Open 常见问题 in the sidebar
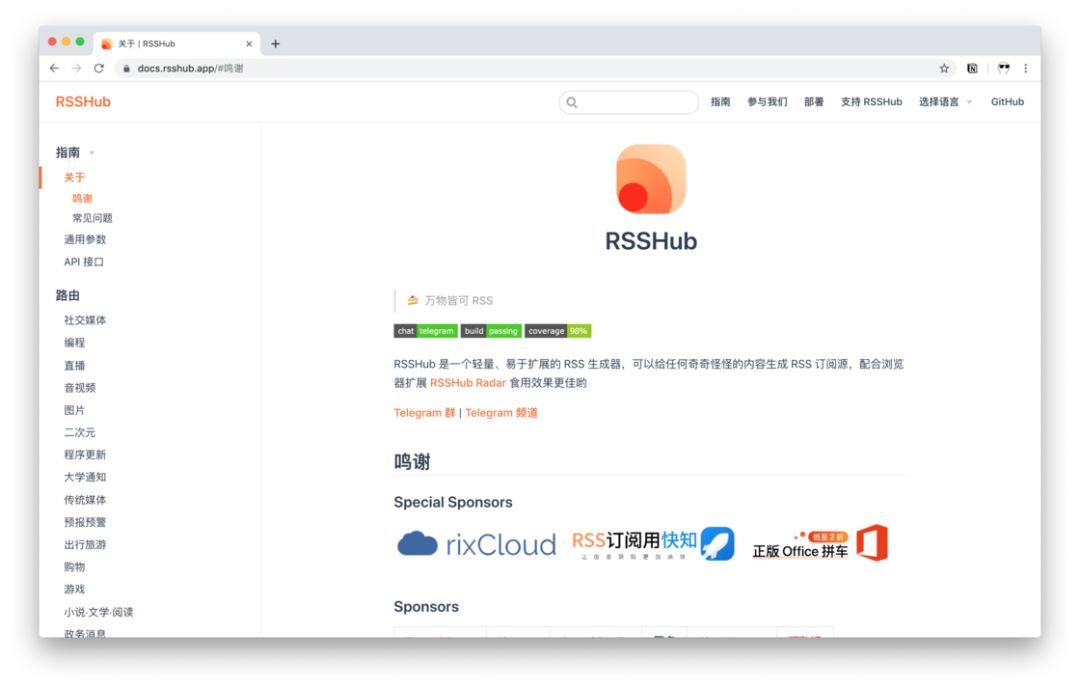Screen dimensions: 1080x689 (x=92, y=218)
